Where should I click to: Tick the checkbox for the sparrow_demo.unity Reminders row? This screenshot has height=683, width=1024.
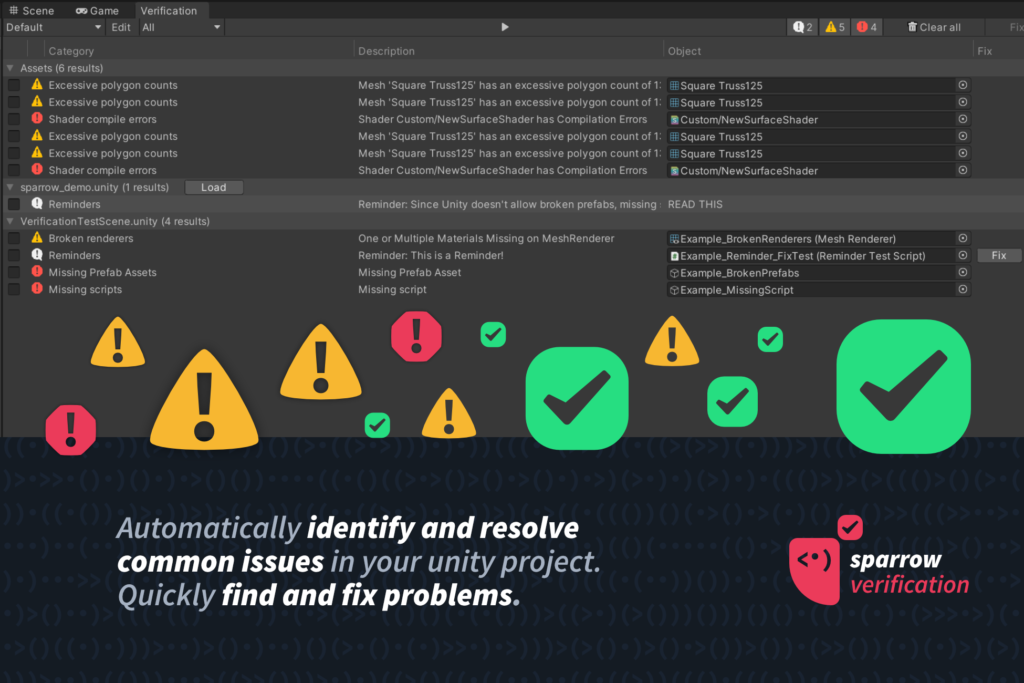[14, 204]
